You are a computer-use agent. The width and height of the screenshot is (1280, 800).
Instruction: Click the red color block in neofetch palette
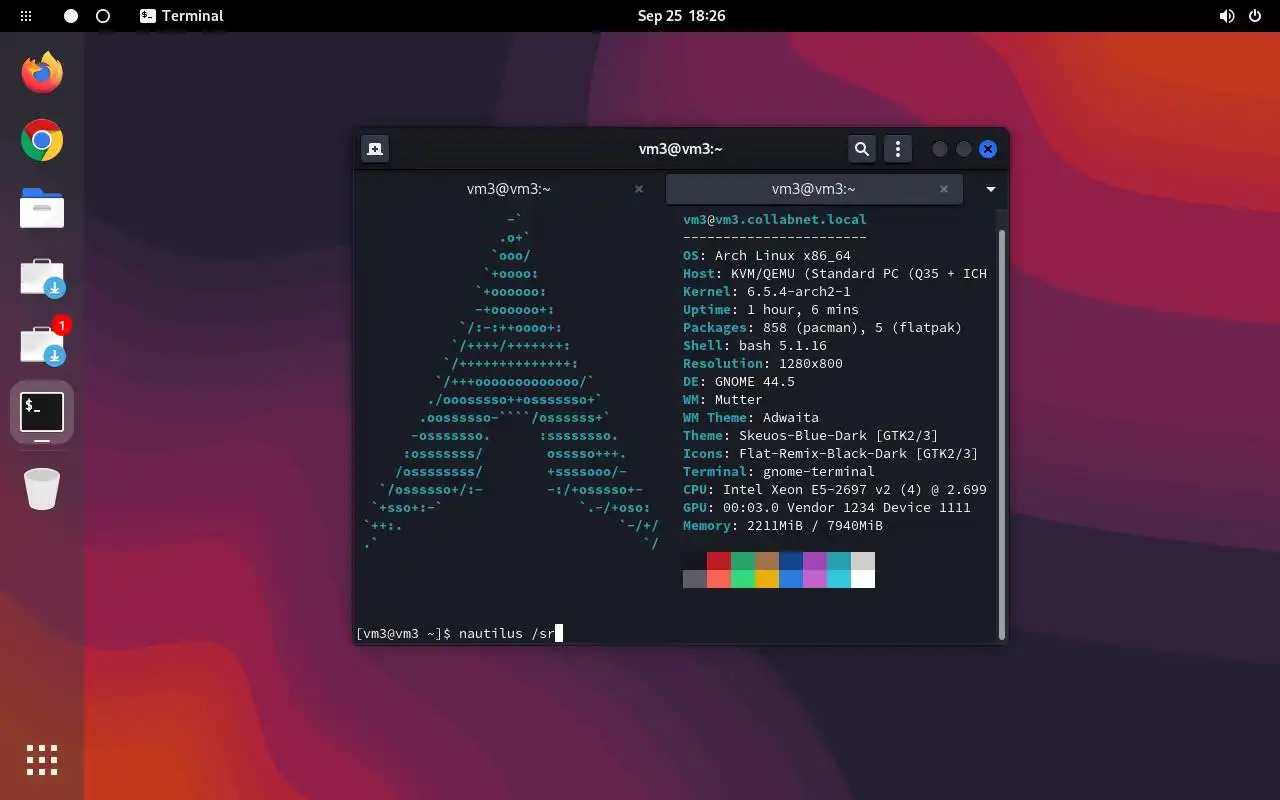click(719, 561)
